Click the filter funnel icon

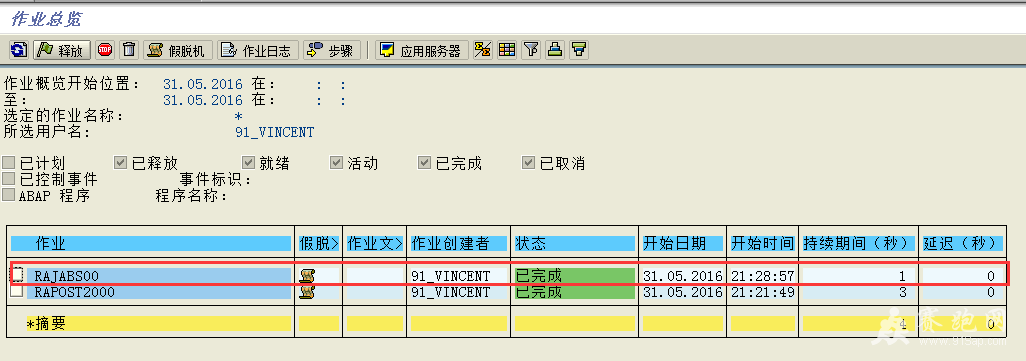[x=531, y=50]
